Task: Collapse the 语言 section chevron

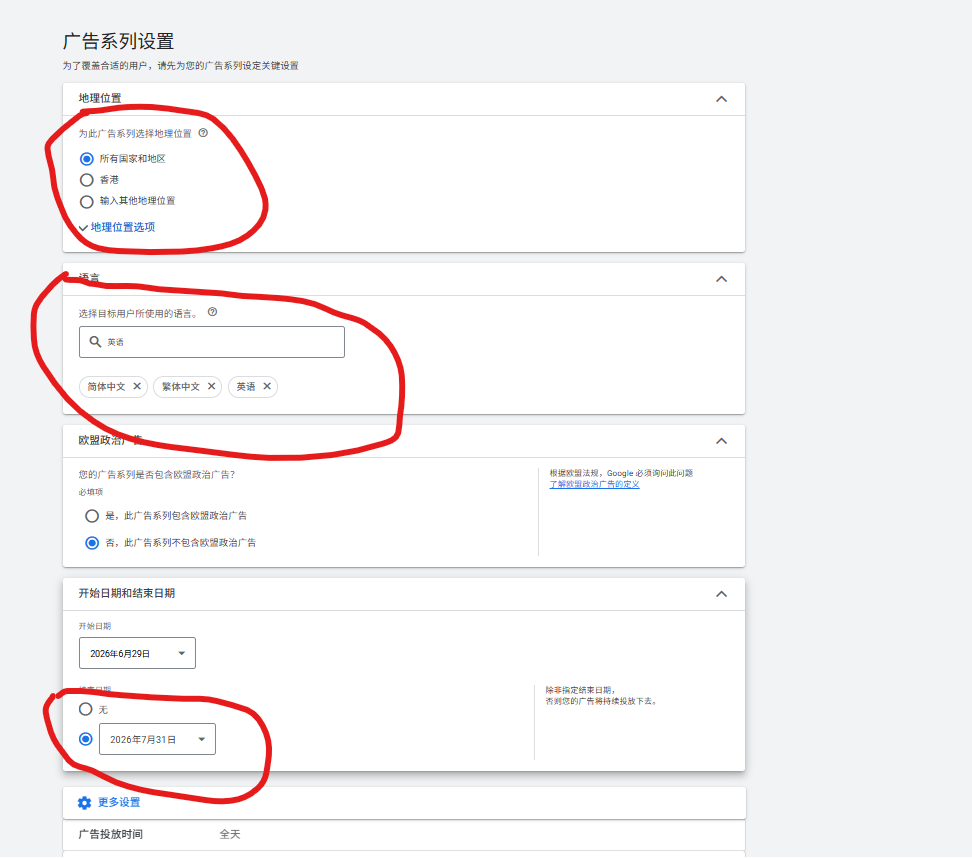Action: pos(722,279)
